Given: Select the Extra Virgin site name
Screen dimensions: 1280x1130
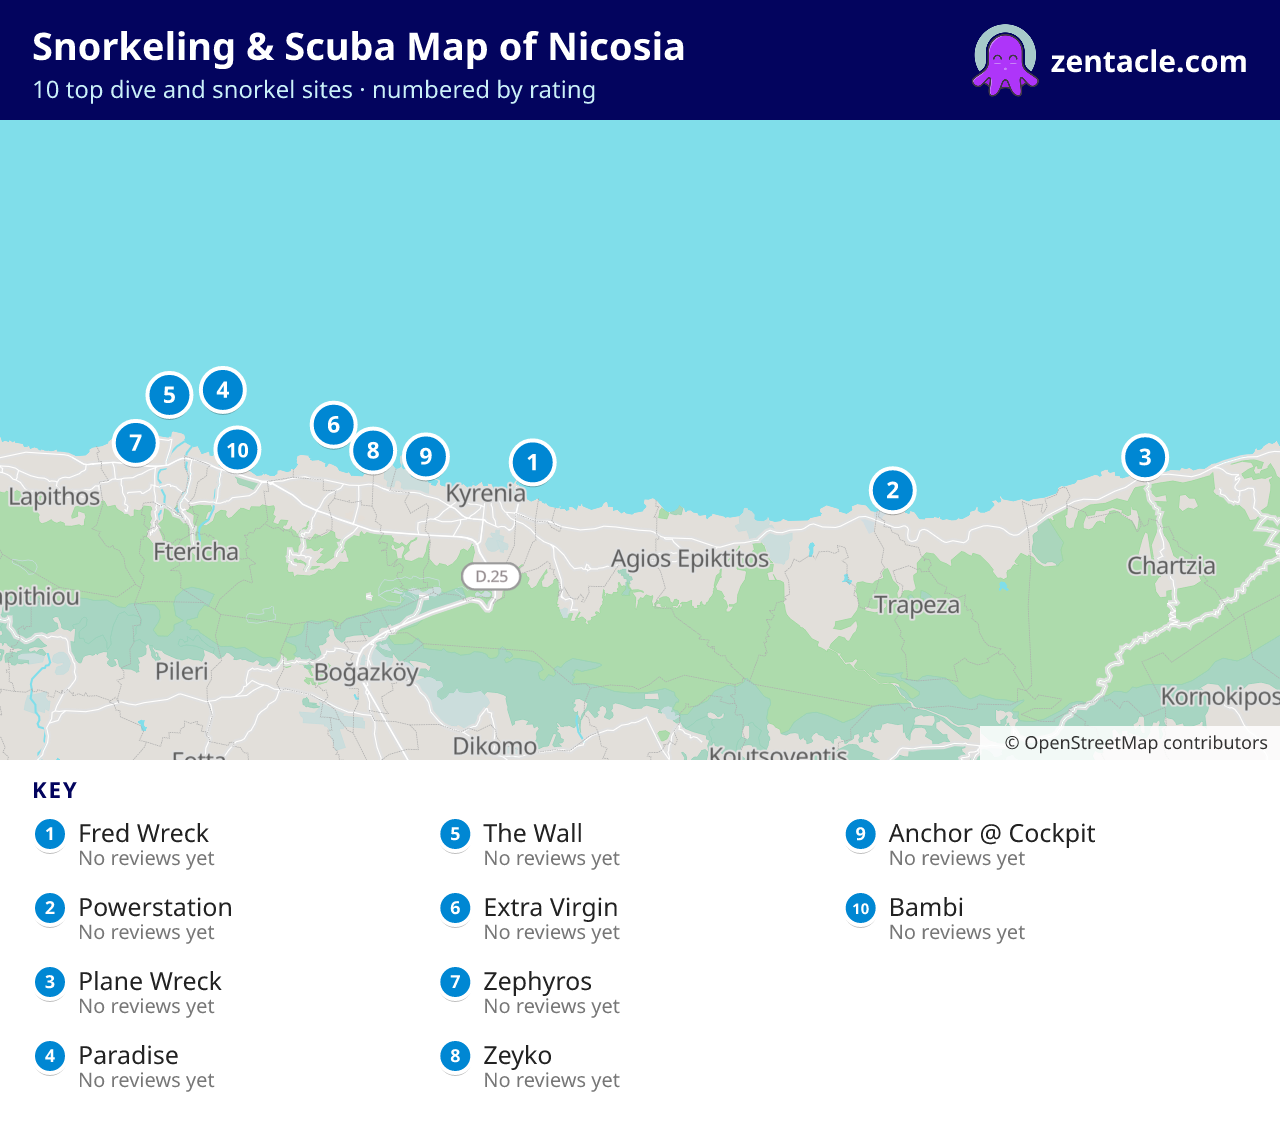Looking at the screenshot, I should coord(550,907).
